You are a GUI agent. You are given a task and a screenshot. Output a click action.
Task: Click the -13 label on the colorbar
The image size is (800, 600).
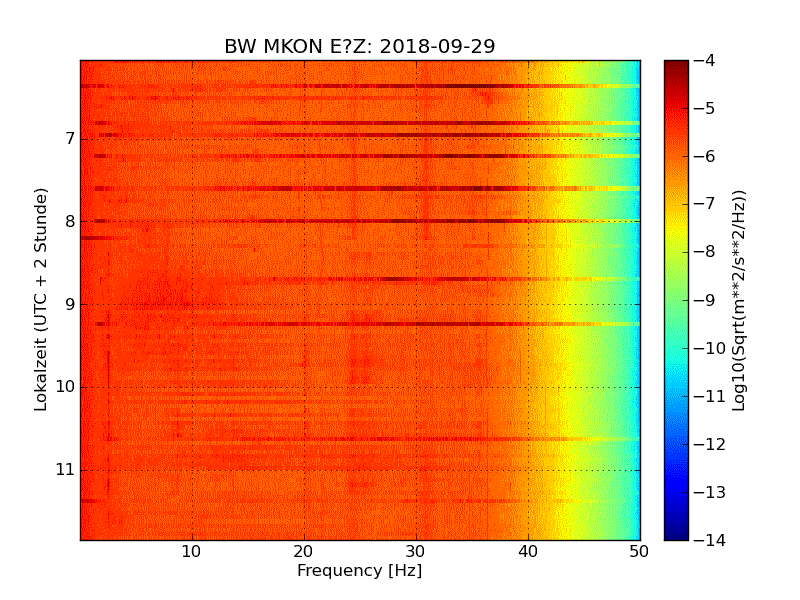point(710,492)
